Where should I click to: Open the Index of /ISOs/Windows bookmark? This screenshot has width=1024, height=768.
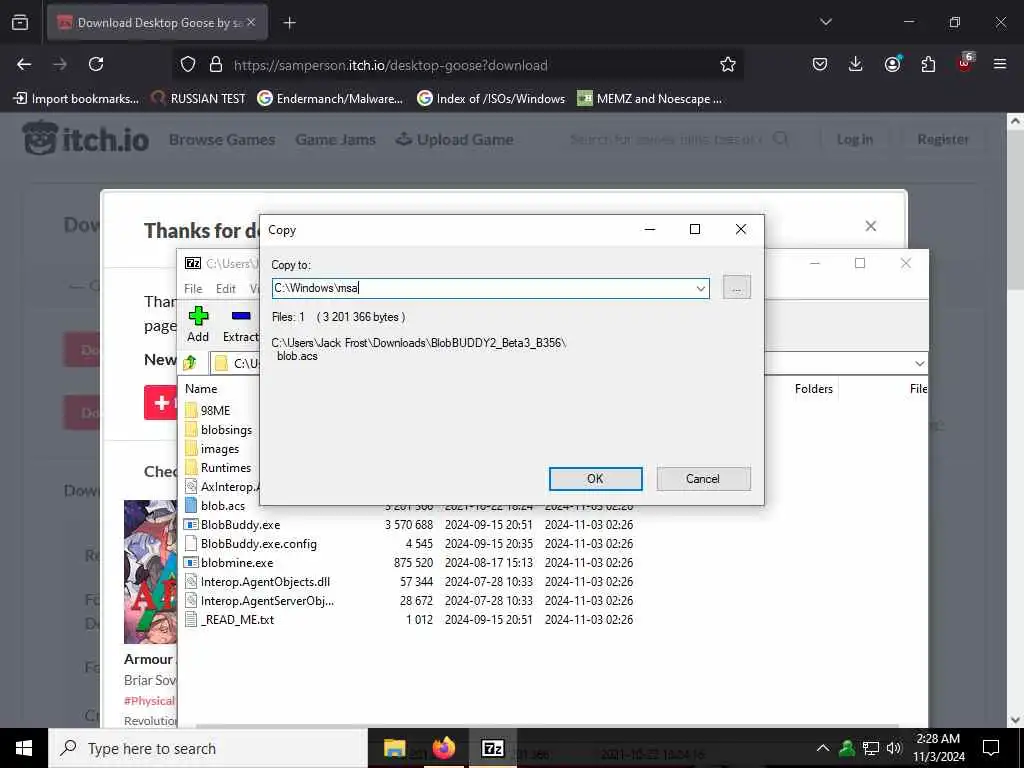tap(491, 99)
